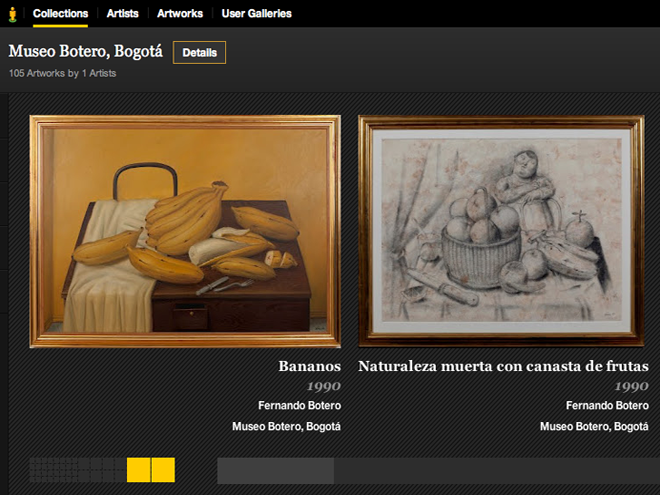This screenshot has width=660, height=495.
Task: Click the Bananos artwork title
Action: [x=309, y=367]
